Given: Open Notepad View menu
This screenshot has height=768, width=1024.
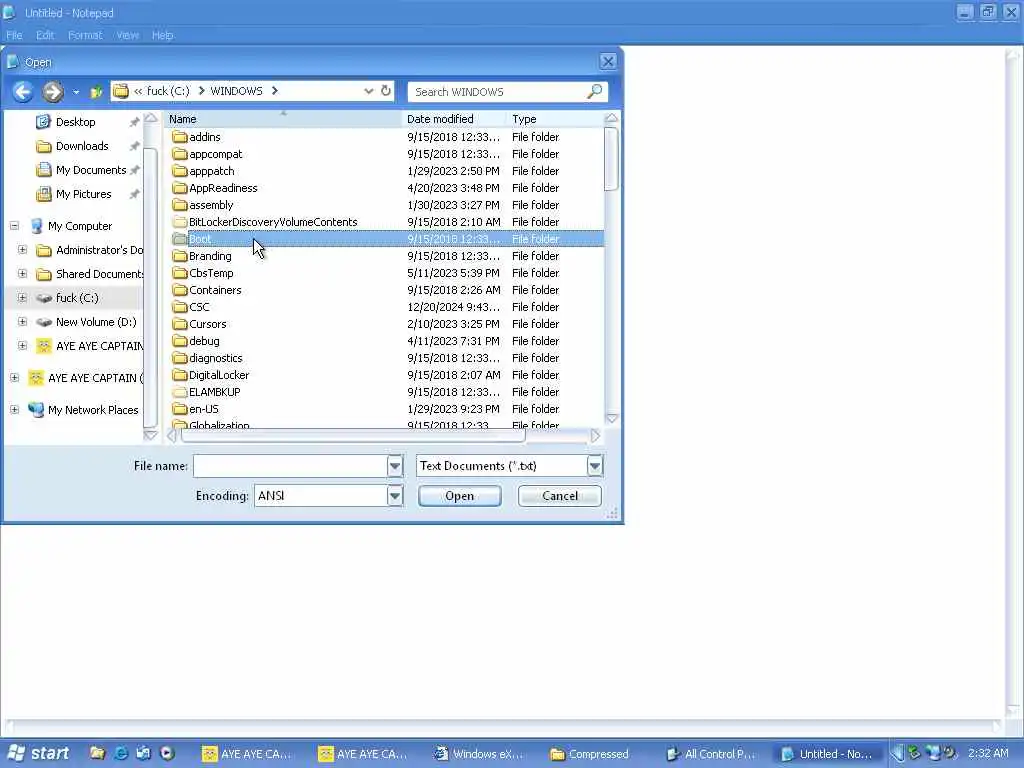Looking at the screenshot, I should tap(127, 35).
